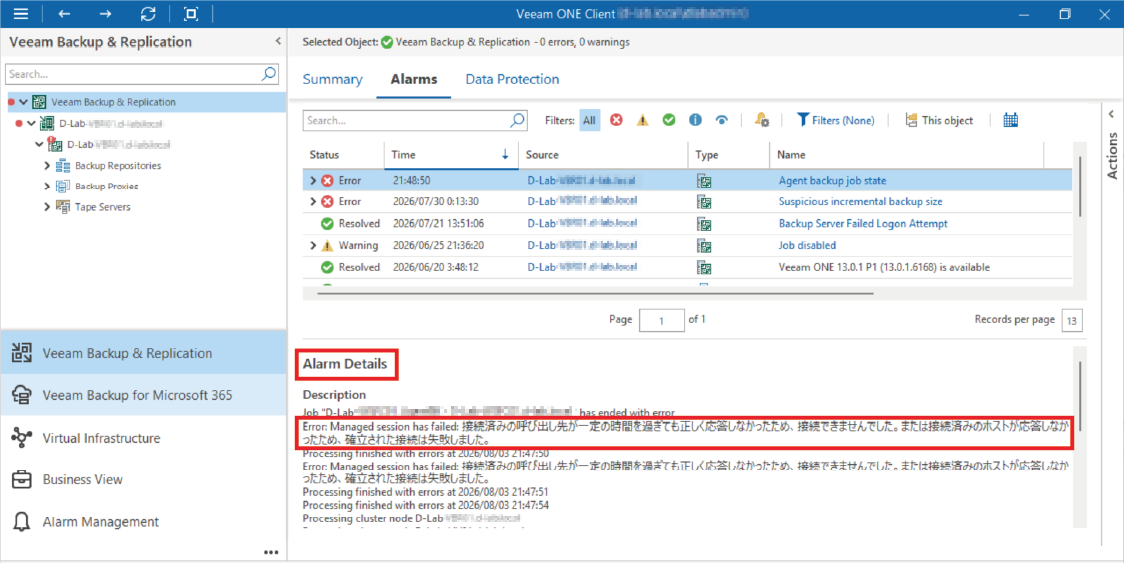Toggle the acknowledged filter eye icon
Viewport: 1125px width, 563px height.
click(x=722, y=120)
